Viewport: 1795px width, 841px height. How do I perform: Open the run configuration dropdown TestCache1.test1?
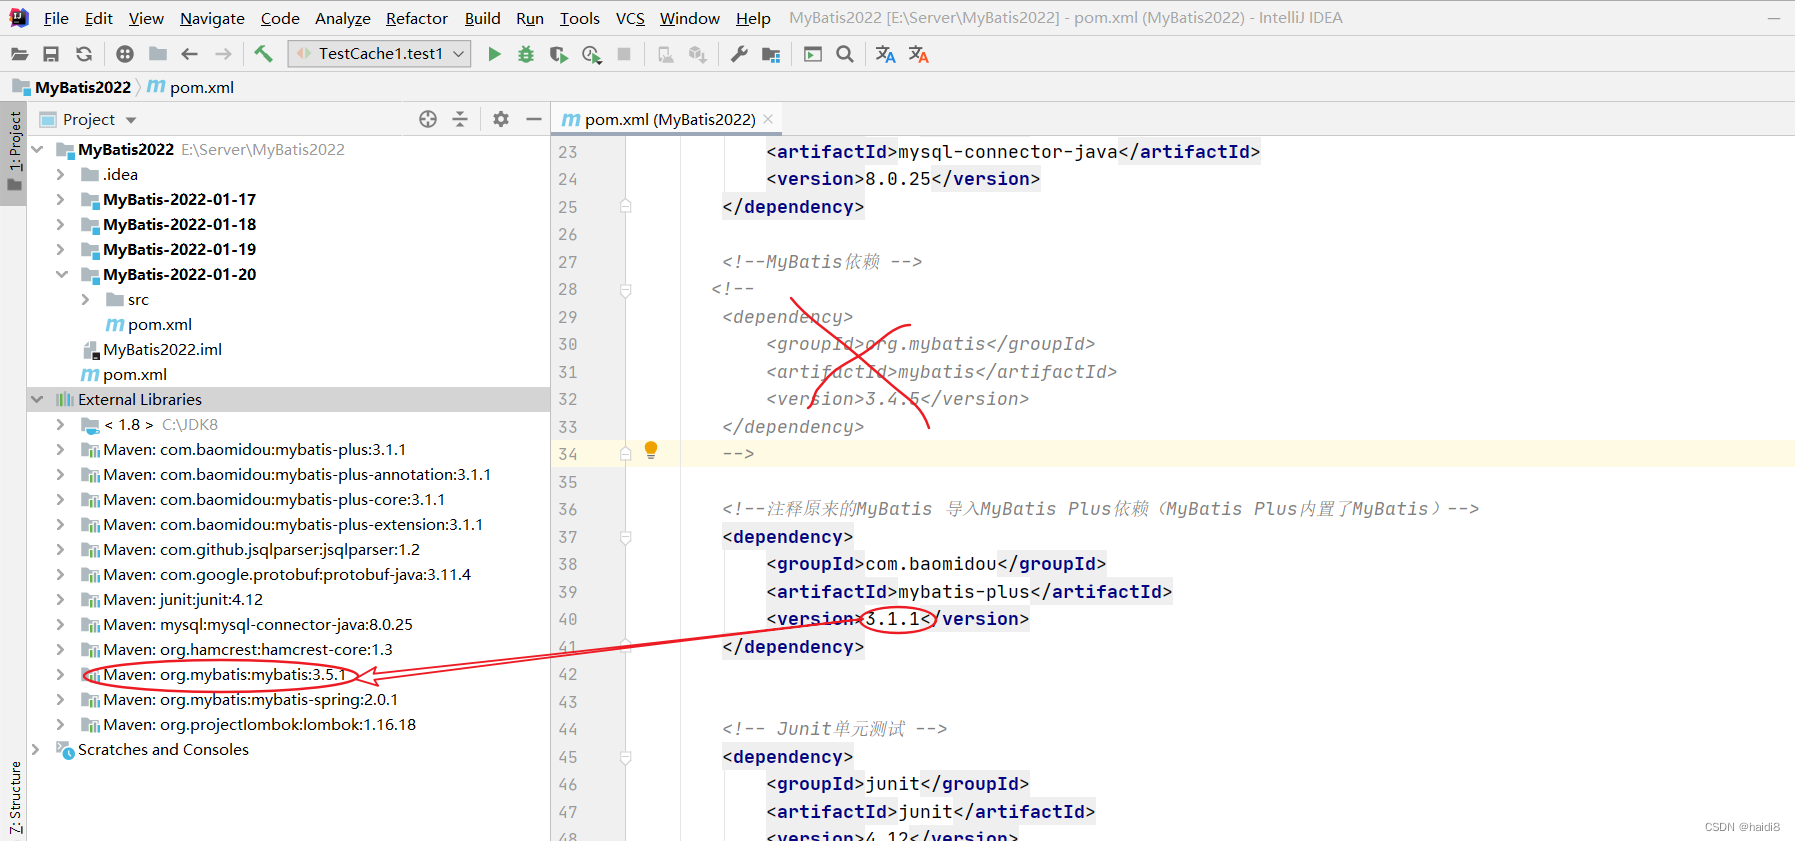coord(380,54)
